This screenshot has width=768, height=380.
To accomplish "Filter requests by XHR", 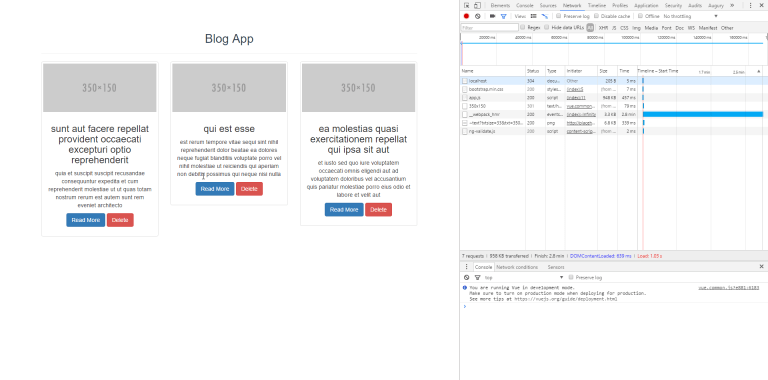I will (x=603, y=28).
